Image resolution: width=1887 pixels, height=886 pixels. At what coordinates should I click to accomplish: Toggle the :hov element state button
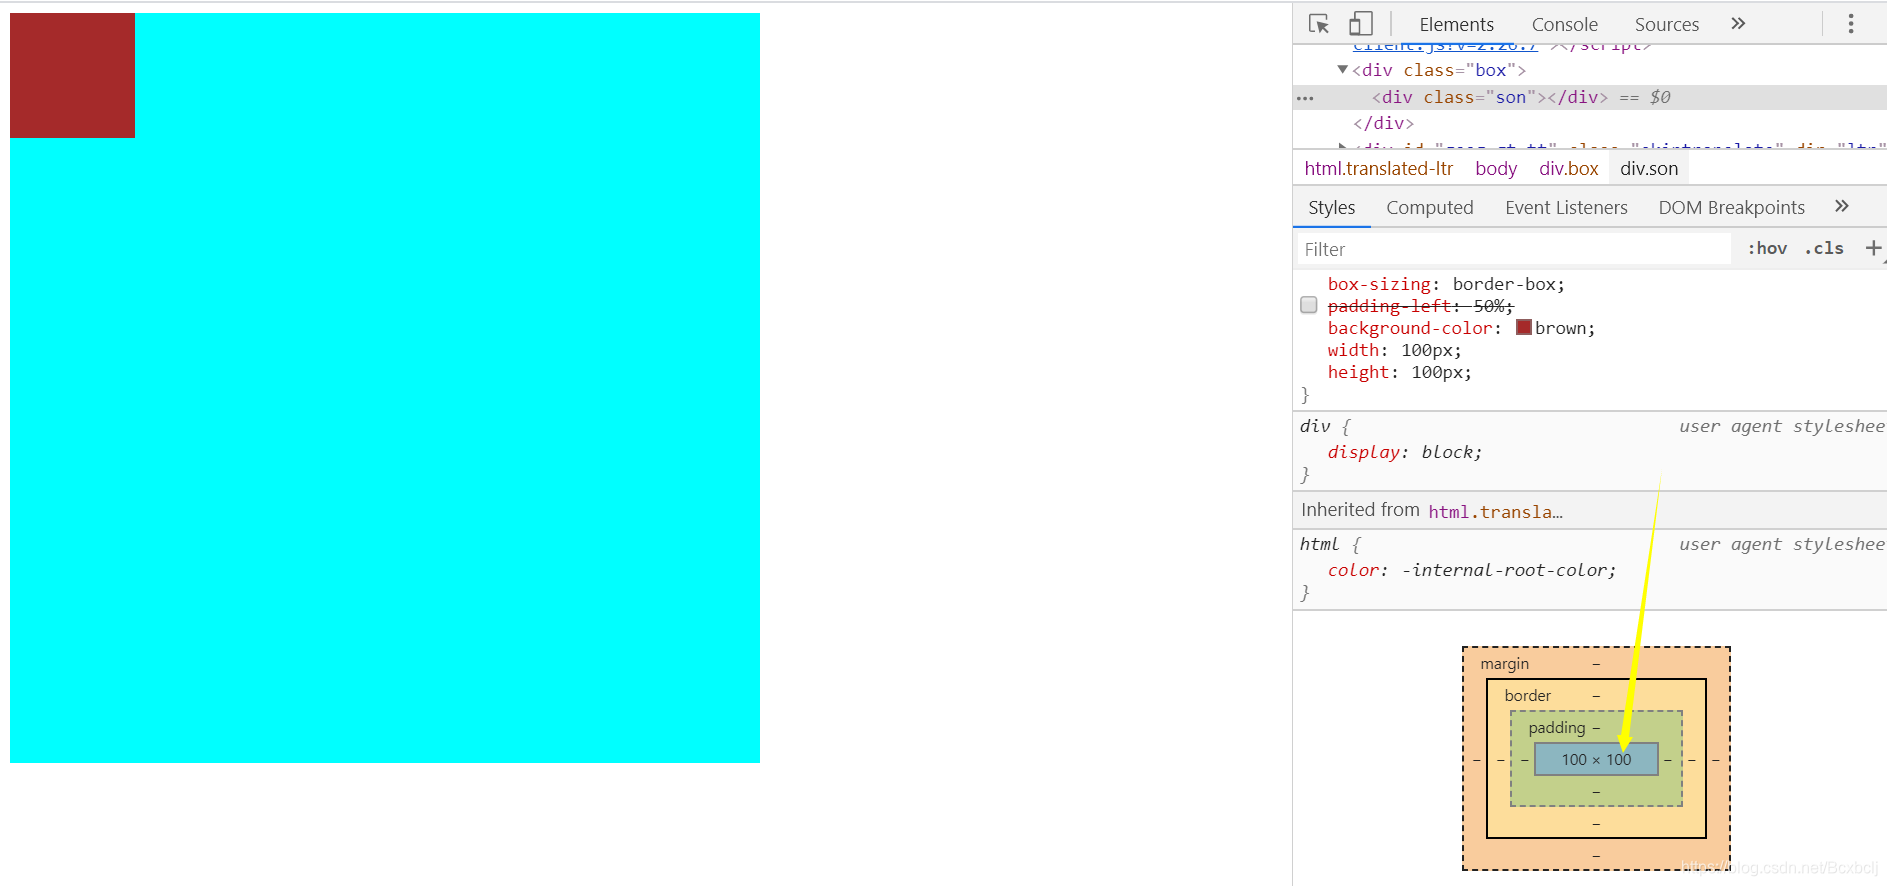pos(1767,248)
